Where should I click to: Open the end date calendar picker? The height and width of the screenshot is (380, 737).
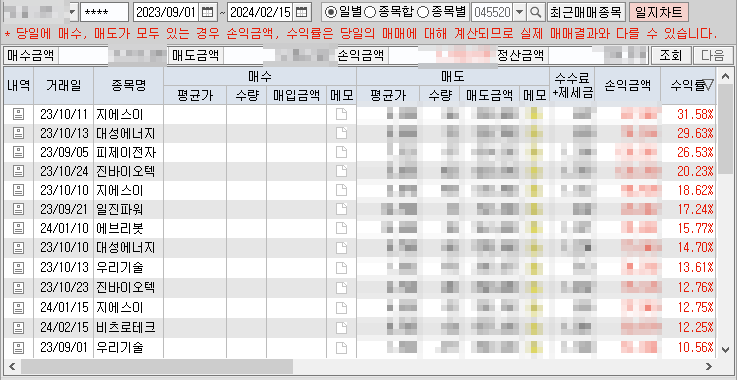[303, 12]
